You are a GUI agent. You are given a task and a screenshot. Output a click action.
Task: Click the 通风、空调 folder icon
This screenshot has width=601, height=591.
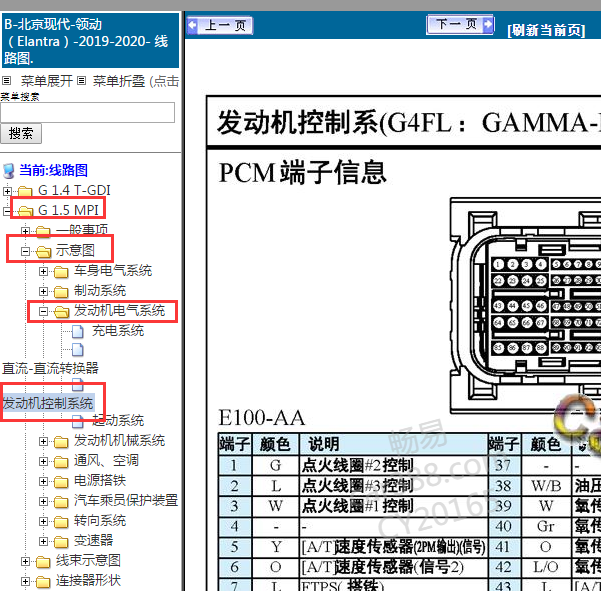pyautogui.click(x=61, y=461)
